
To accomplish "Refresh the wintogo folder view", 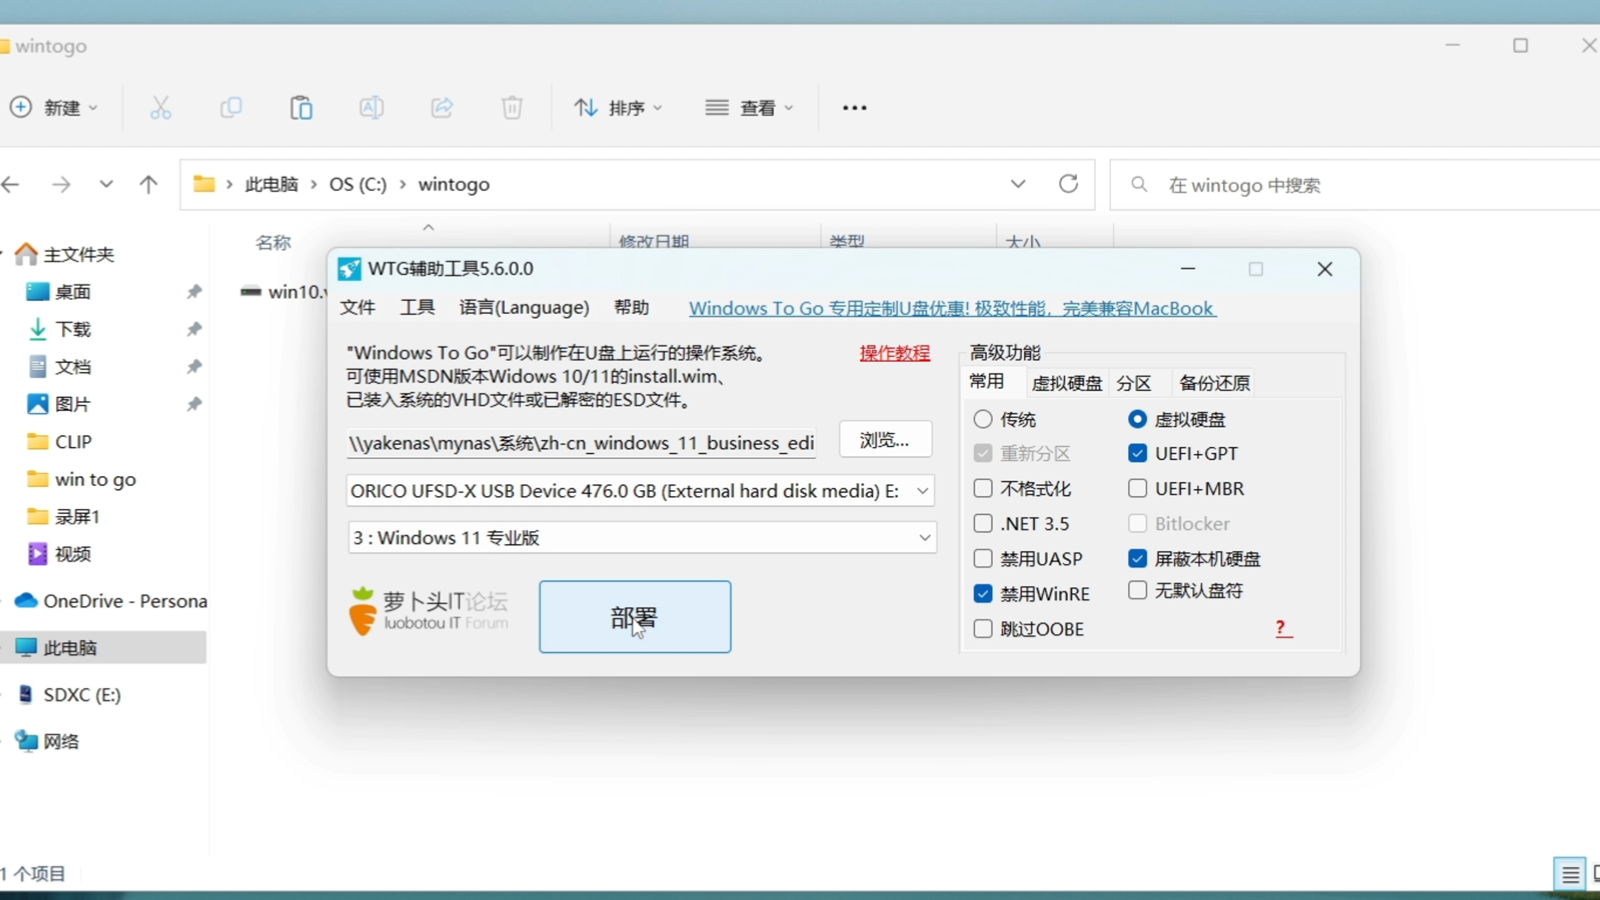I will coord(1069,184).
